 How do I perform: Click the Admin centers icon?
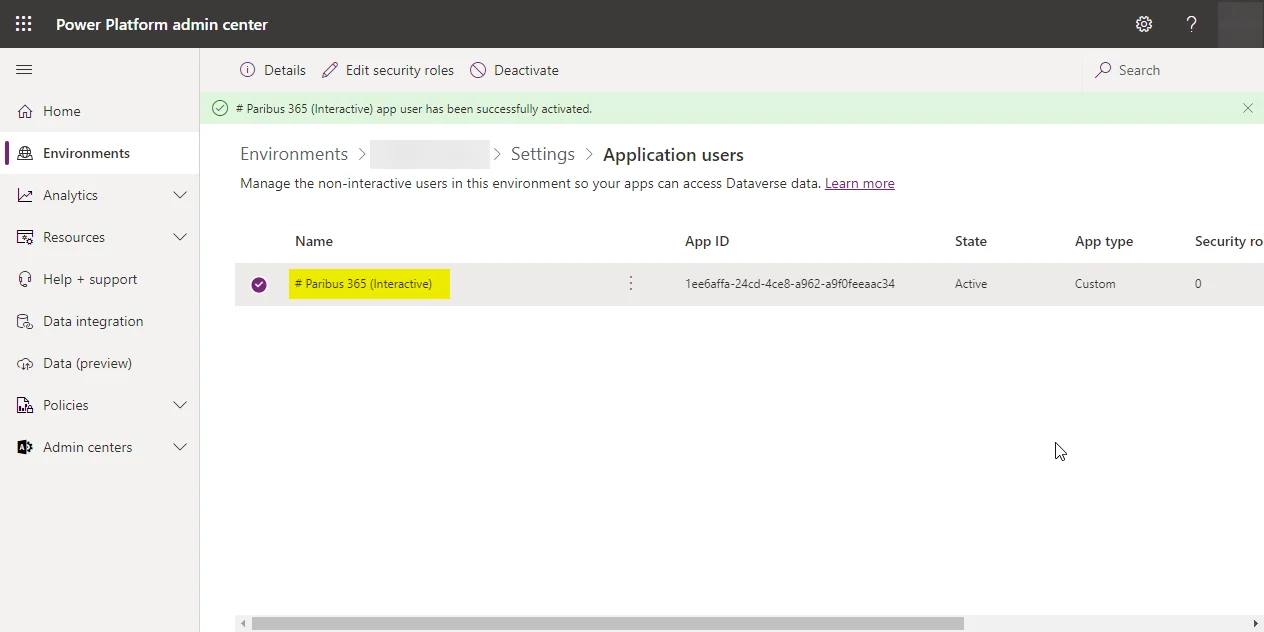[x=25, y=447]
